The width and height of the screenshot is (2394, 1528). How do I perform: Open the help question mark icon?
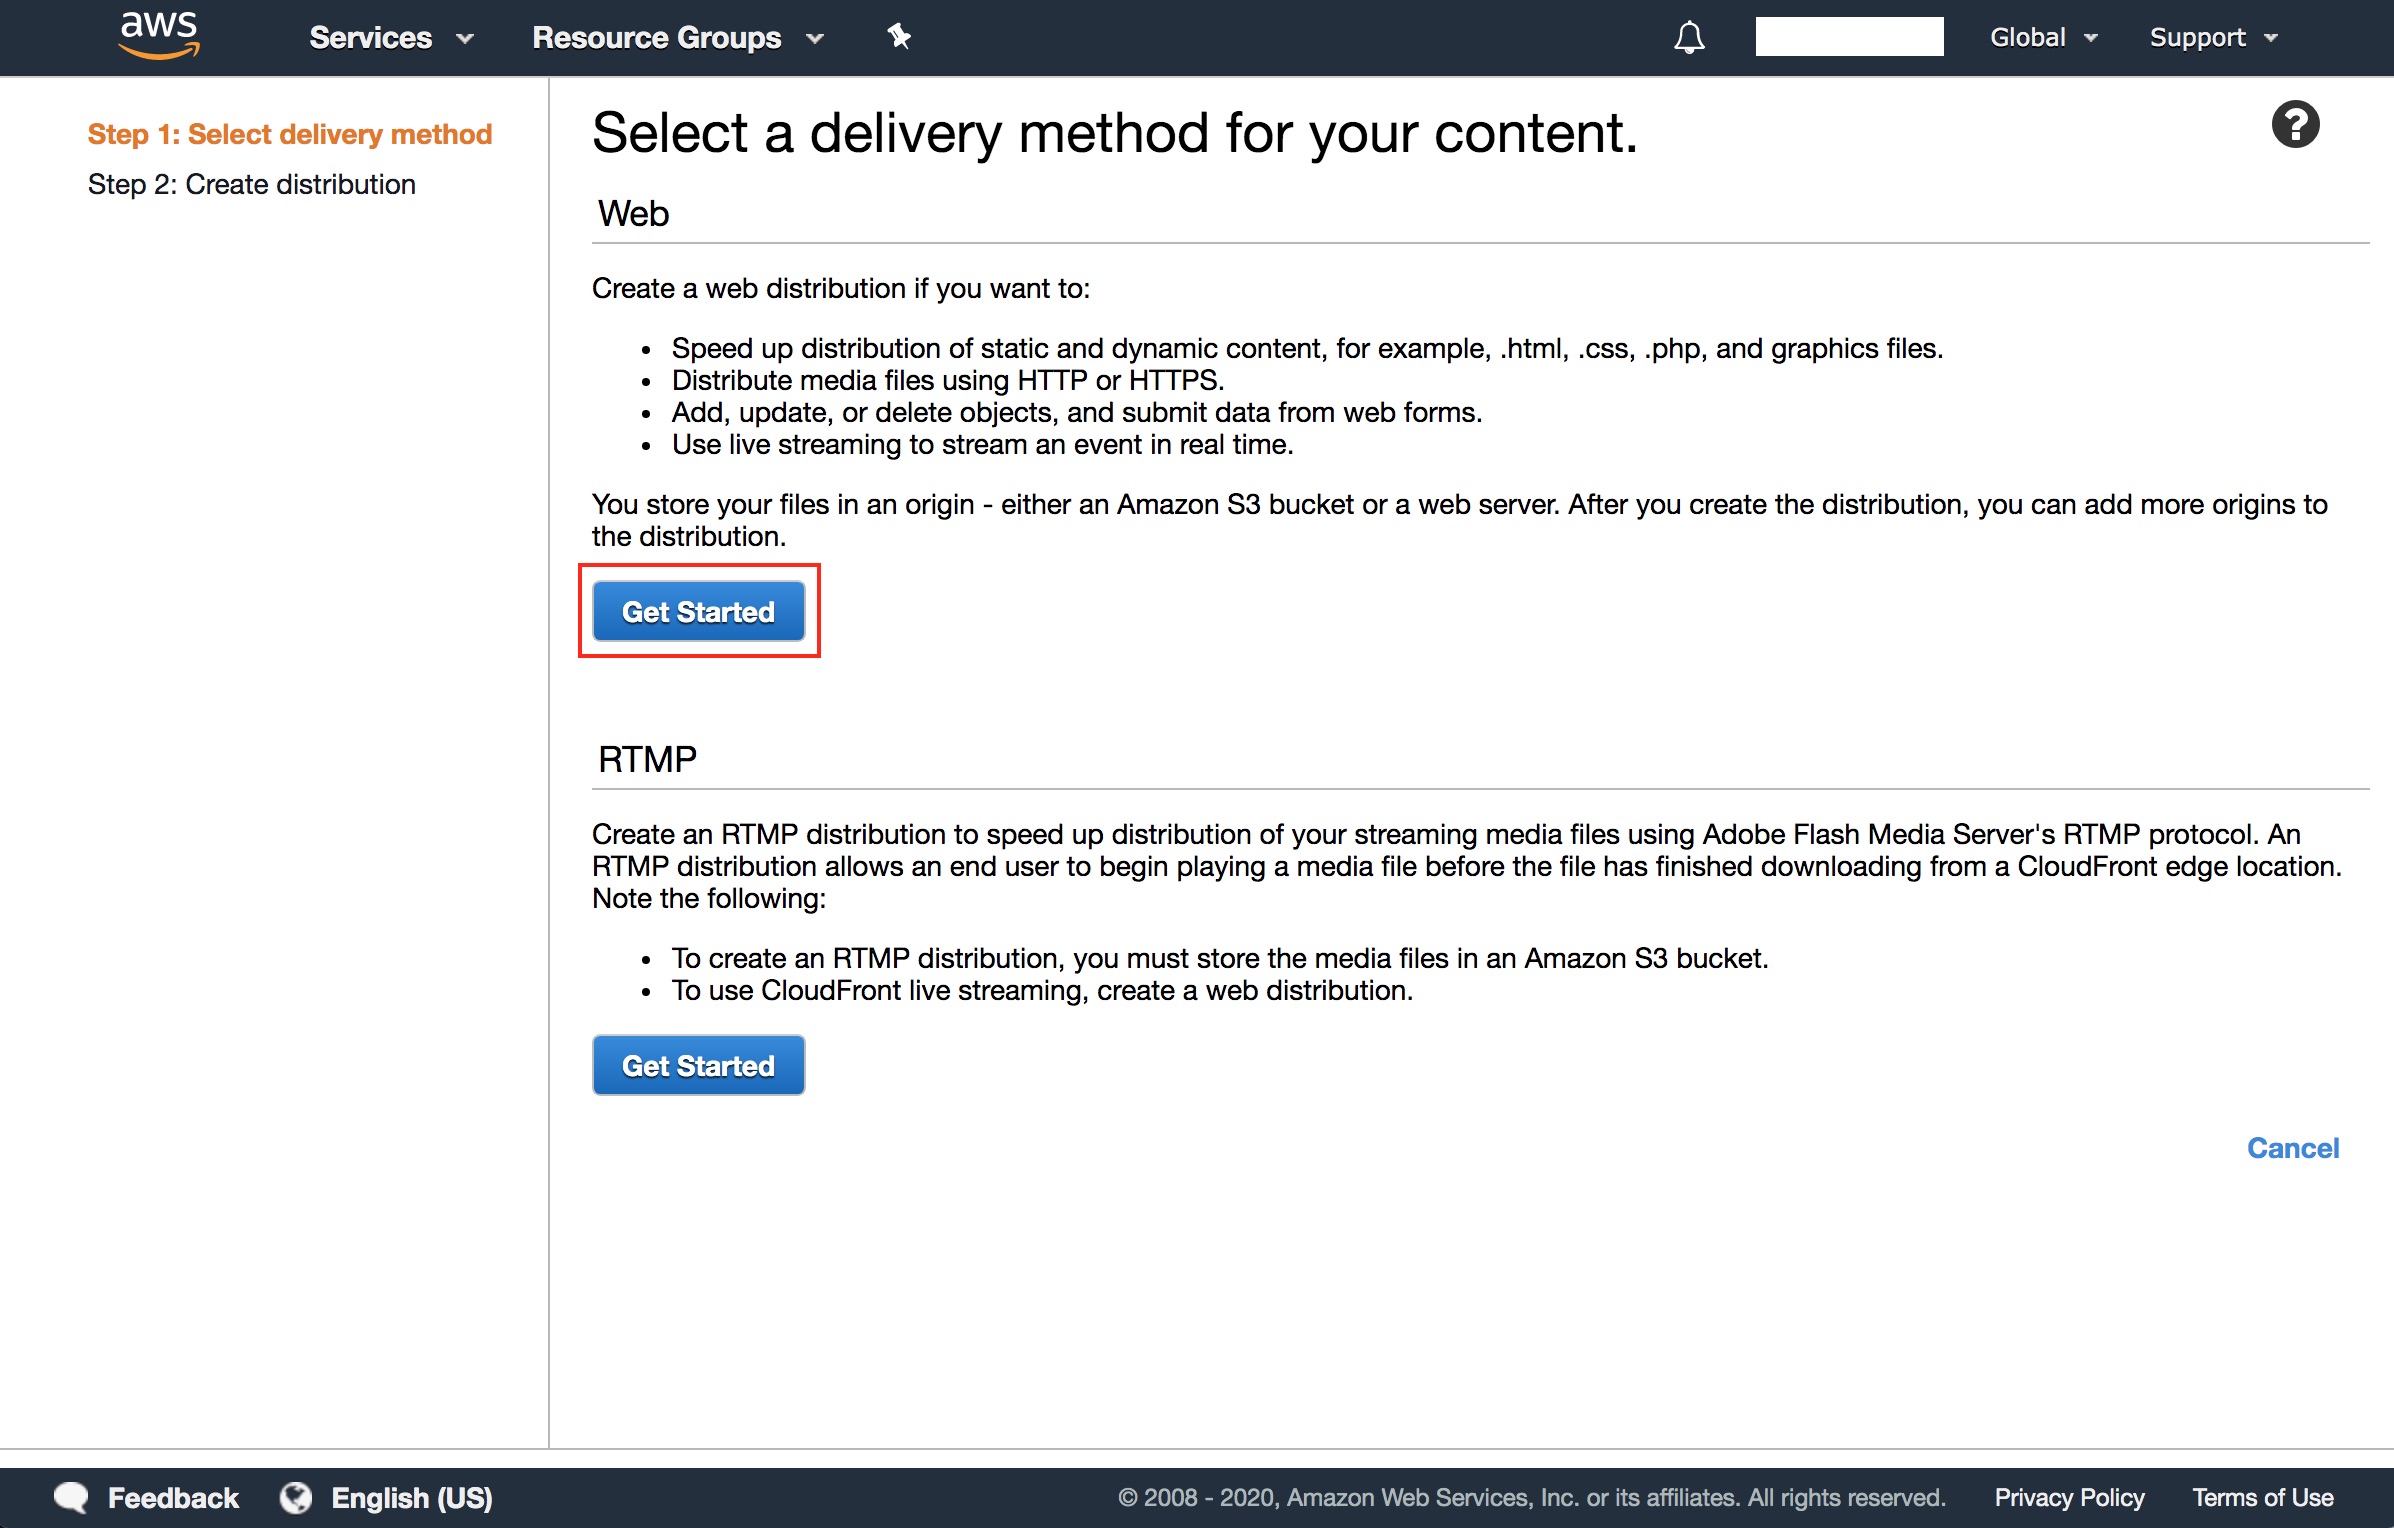(x=2295, y=125)
